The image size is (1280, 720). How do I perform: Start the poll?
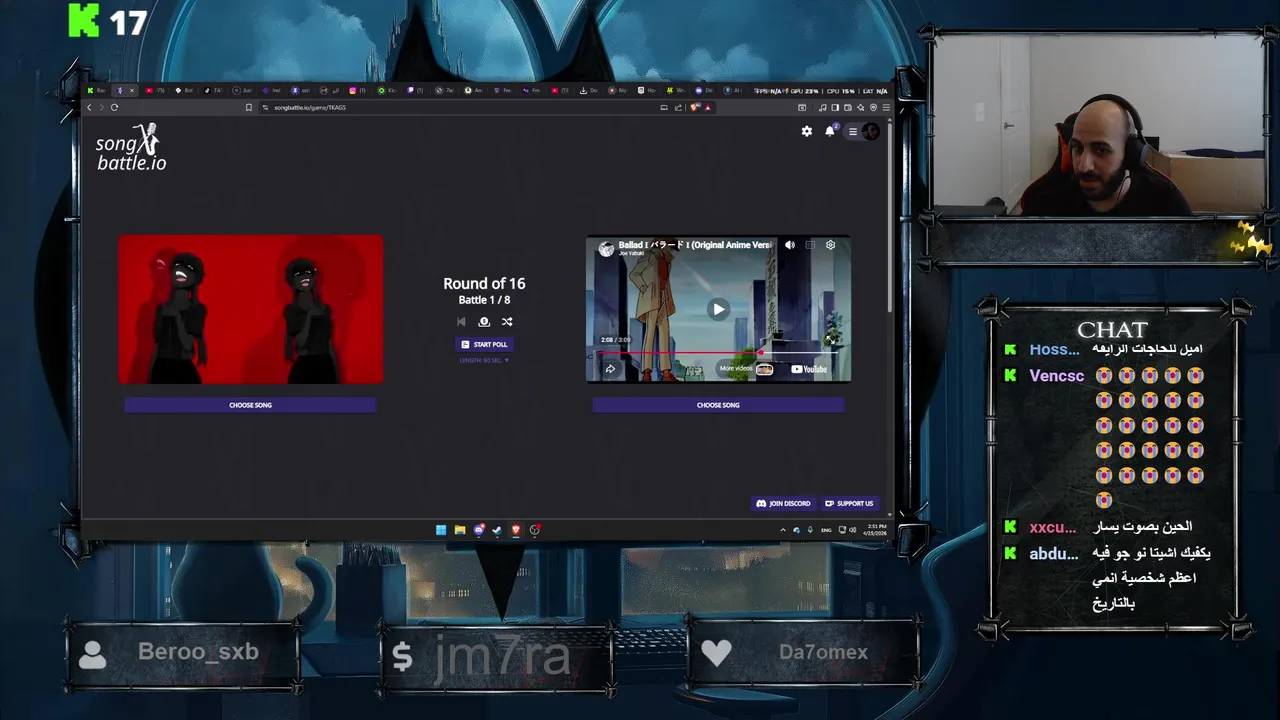tap(484, 344)
